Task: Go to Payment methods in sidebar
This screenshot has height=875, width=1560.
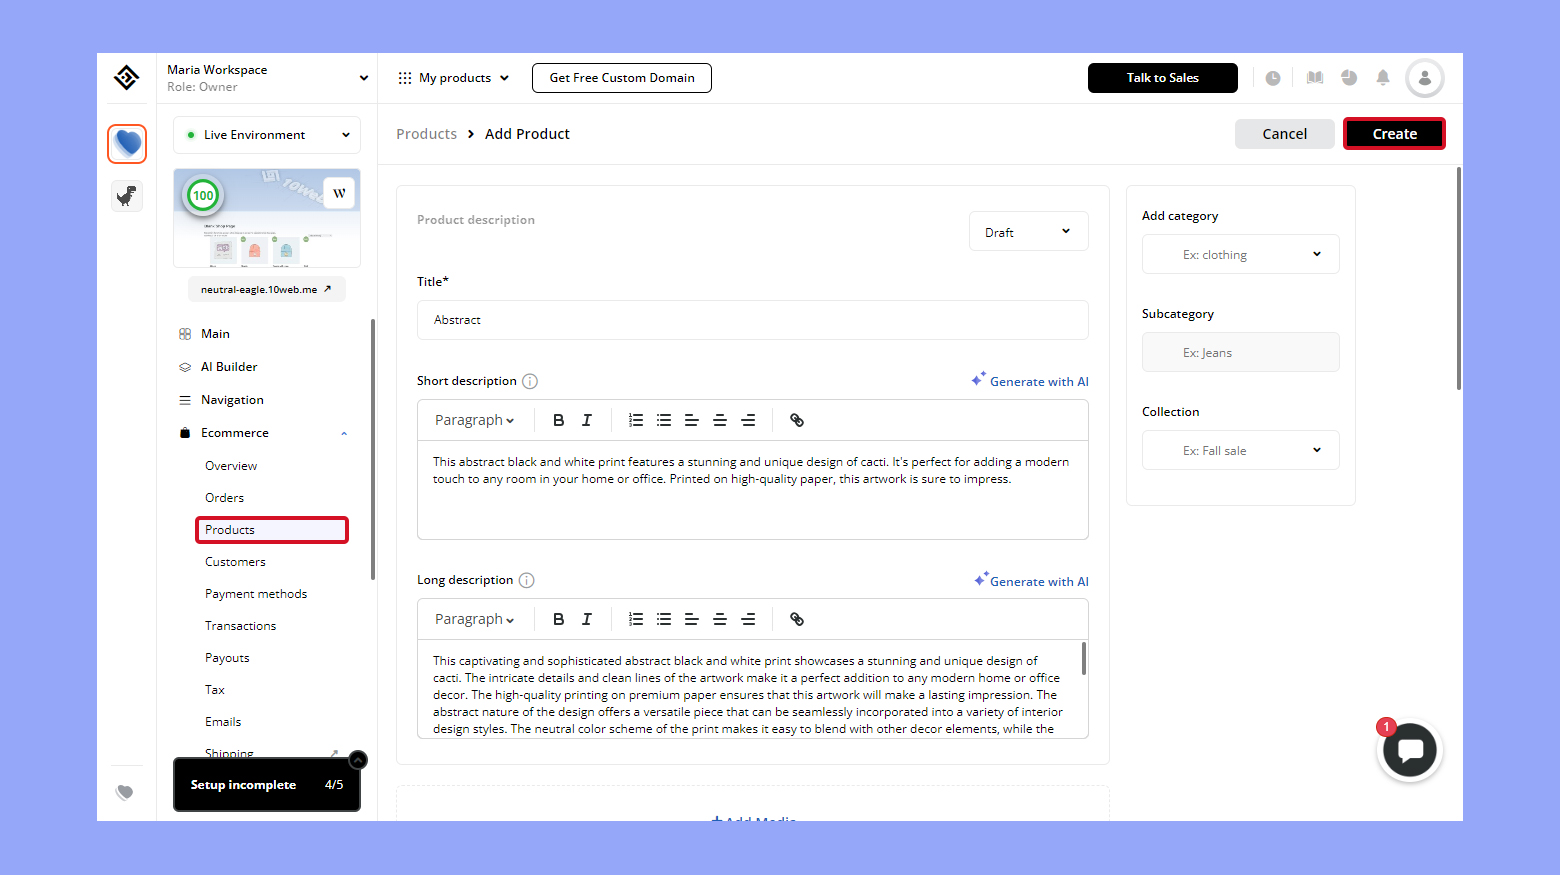Action: tap(256, 594)
